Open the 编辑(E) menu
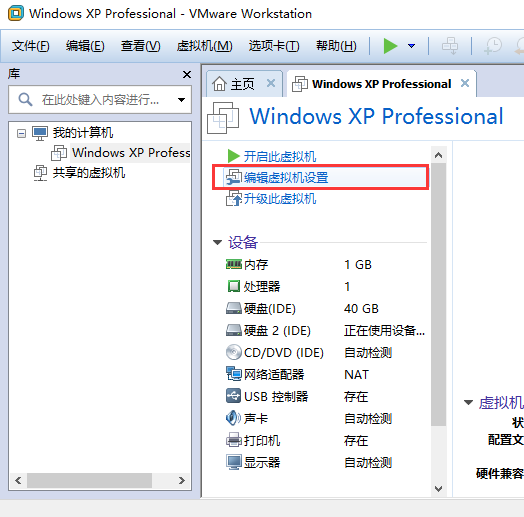This screenshot has width=524, height=517. point(85,46)
